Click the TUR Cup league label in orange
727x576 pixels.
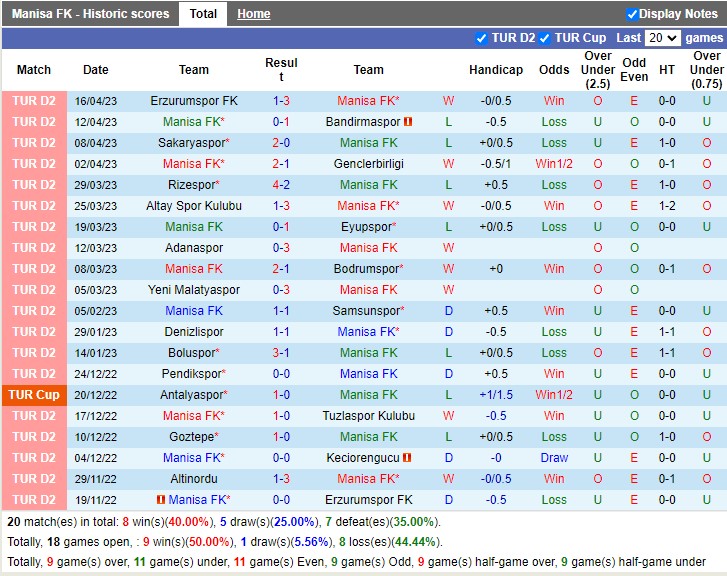34,395
